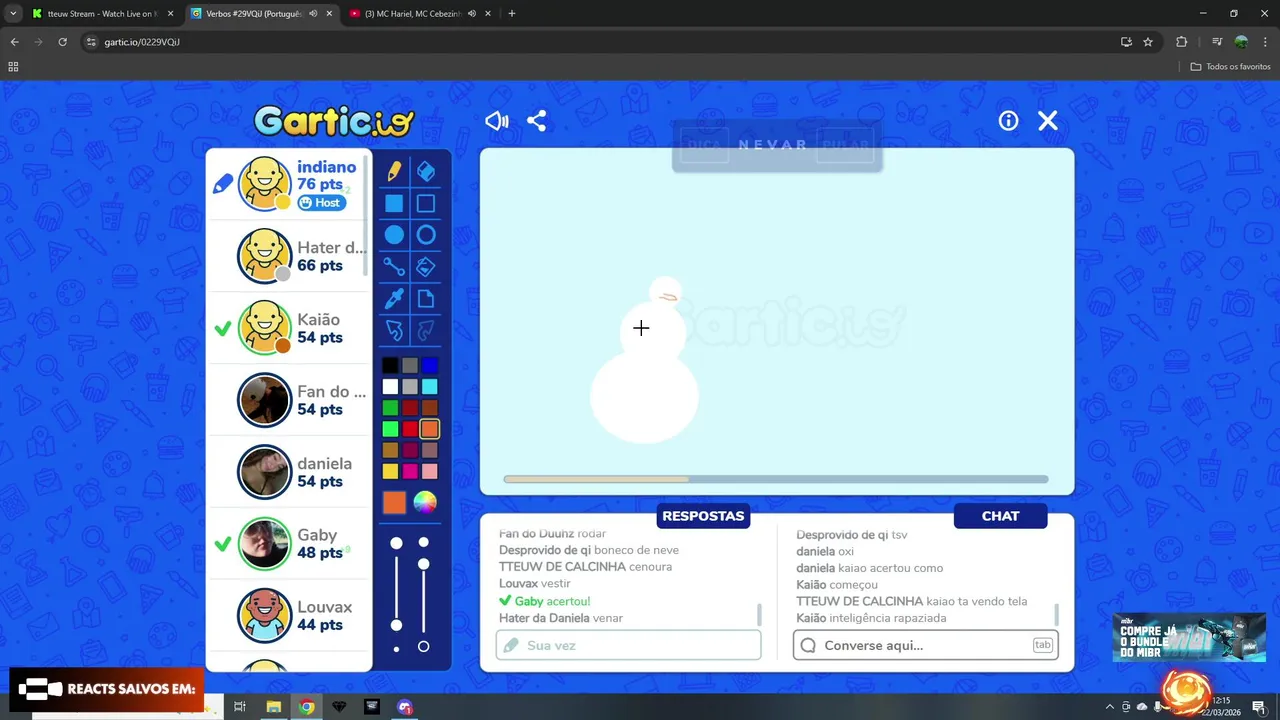Focus the 'Converse aqui...' chat field
Screen dimensions: 1280x720
[926, 645]
